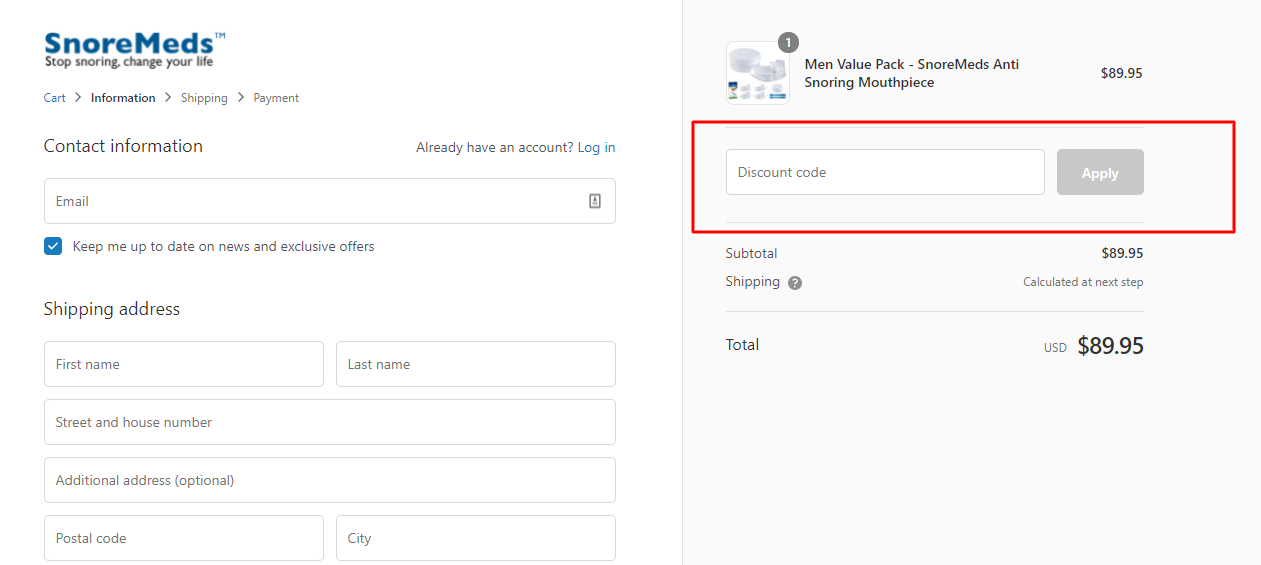Go back to Cart breadcrumb
The image size is (1261, 565).
[55, 98]
